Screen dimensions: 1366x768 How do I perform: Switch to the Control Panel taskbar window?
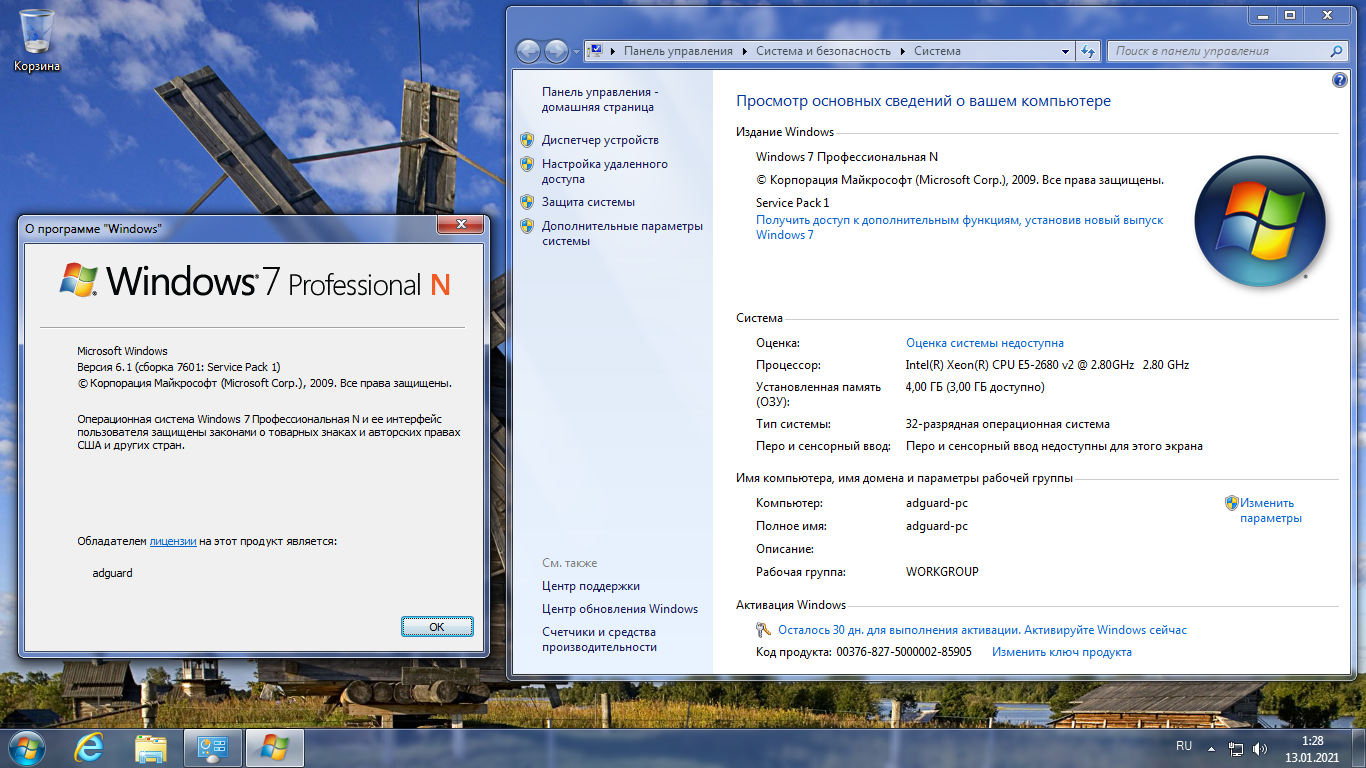click(x=213, y=748)
